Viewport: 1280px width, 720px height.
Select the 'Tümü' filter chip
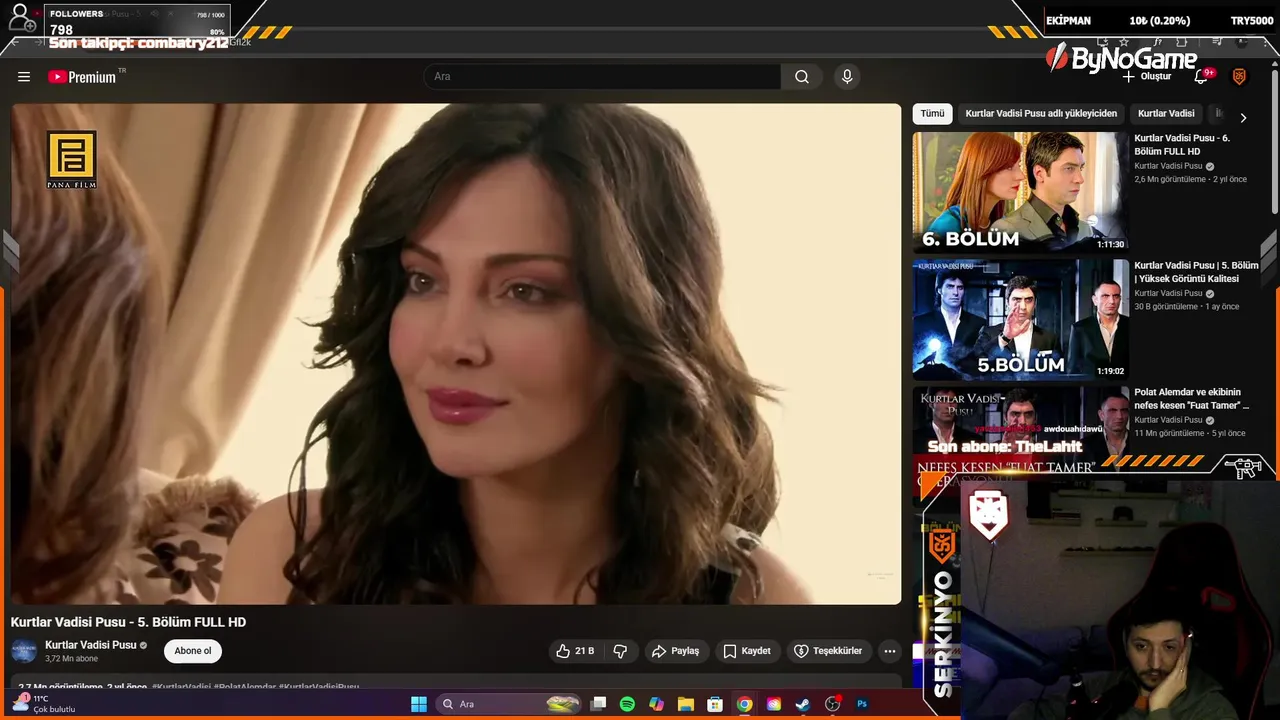932,114
